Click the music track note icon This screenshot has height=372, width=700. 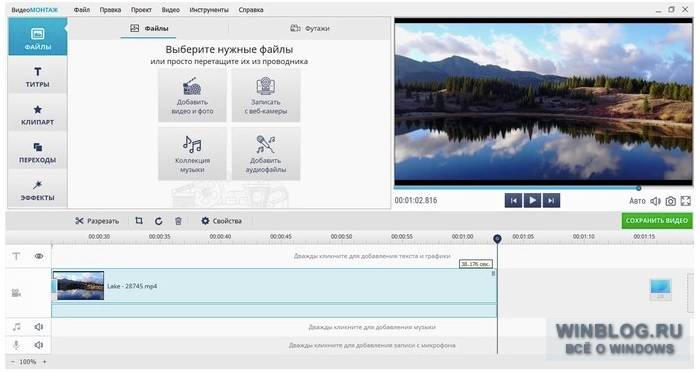17,327
